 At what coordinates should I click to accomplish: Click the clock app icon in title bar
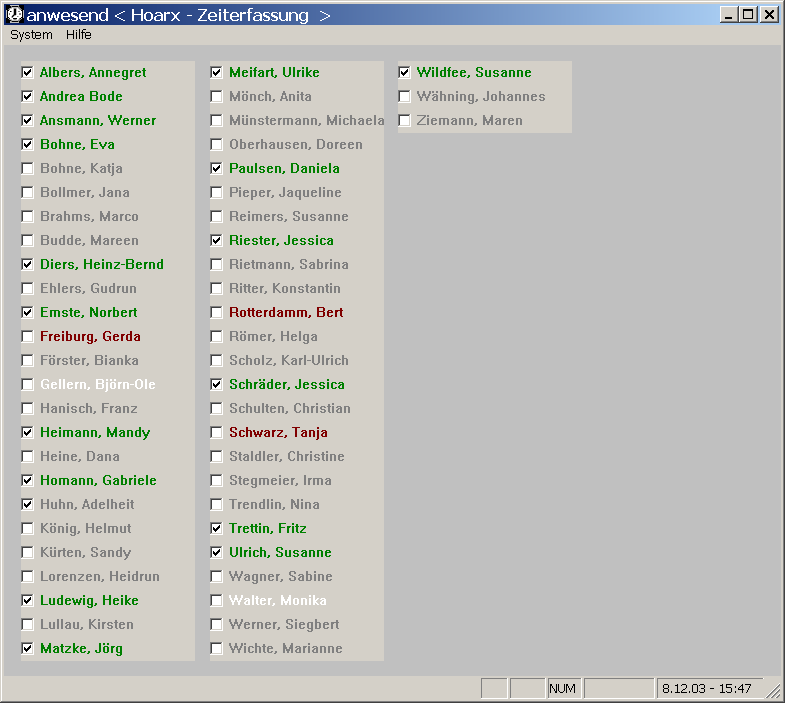click(x=14, y=15)
